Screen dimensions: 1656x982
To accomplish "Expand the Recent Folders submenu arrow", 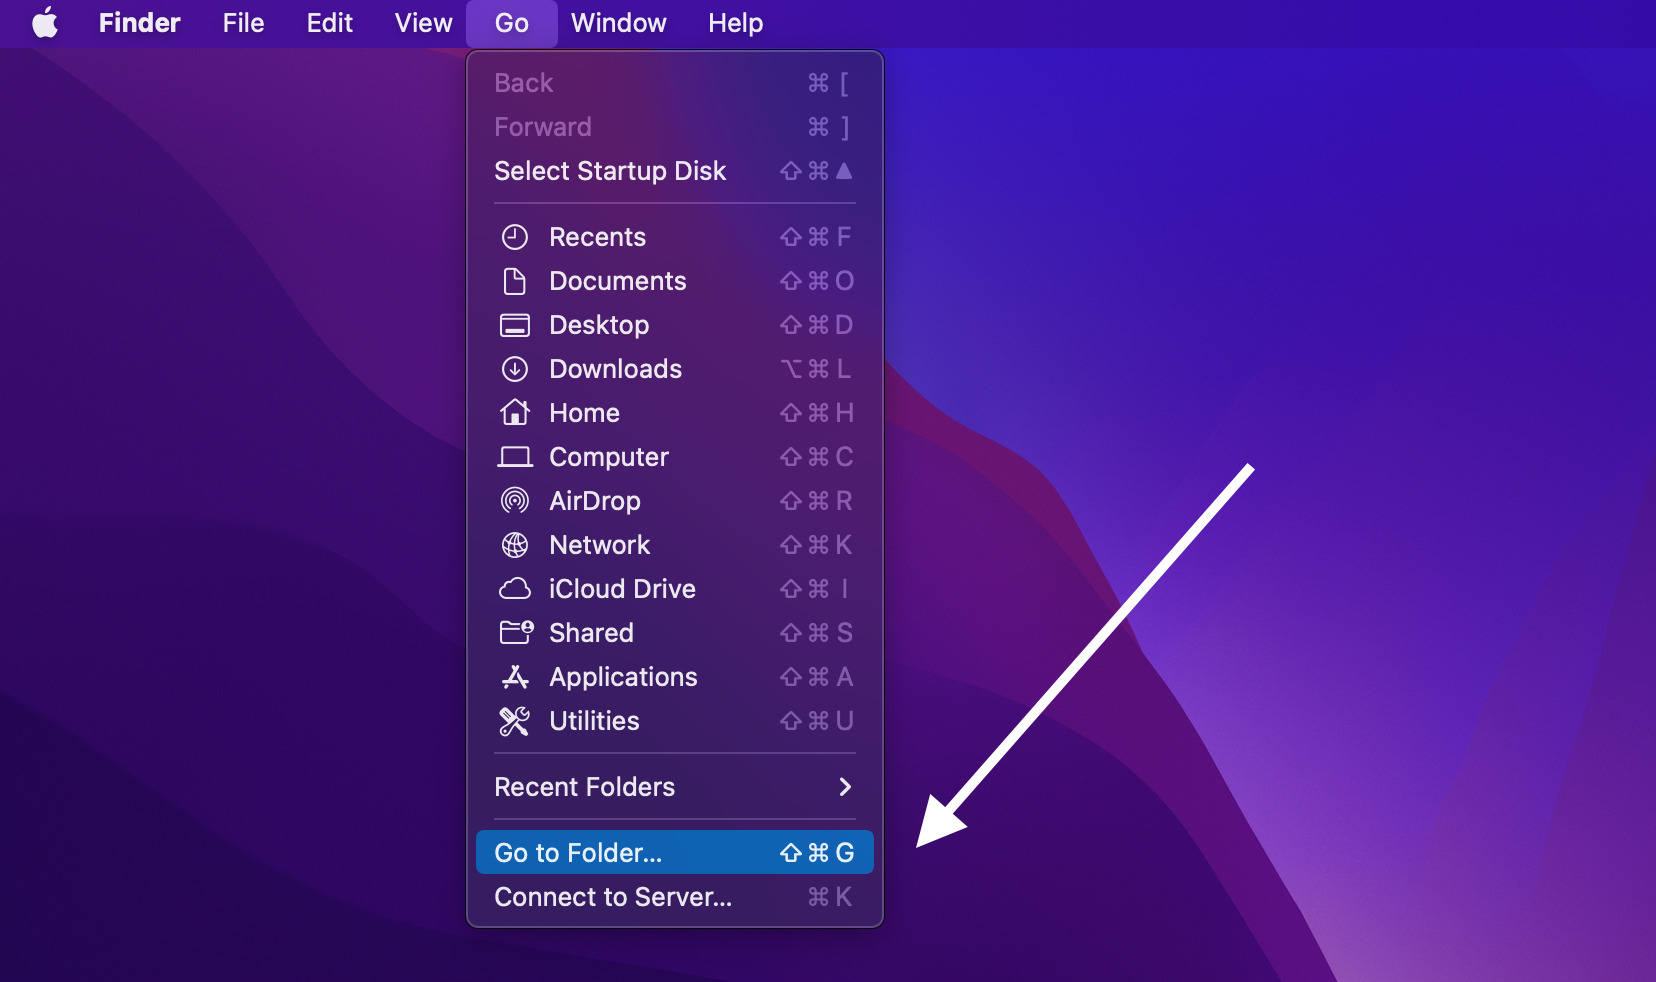I will point(845,787).
